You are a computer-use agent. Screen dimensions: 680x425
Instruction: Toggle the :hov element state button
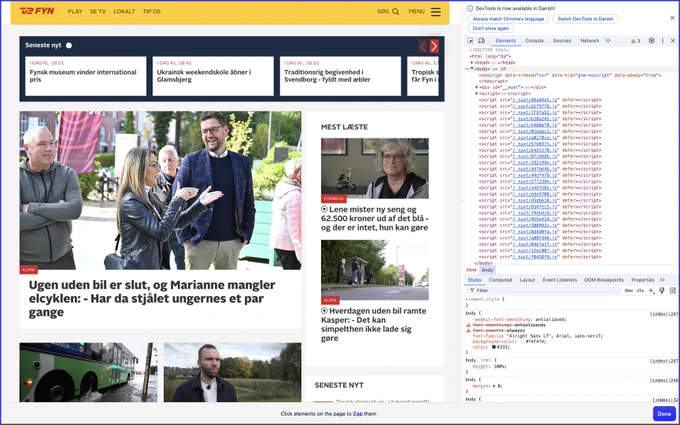click(629, 291)
